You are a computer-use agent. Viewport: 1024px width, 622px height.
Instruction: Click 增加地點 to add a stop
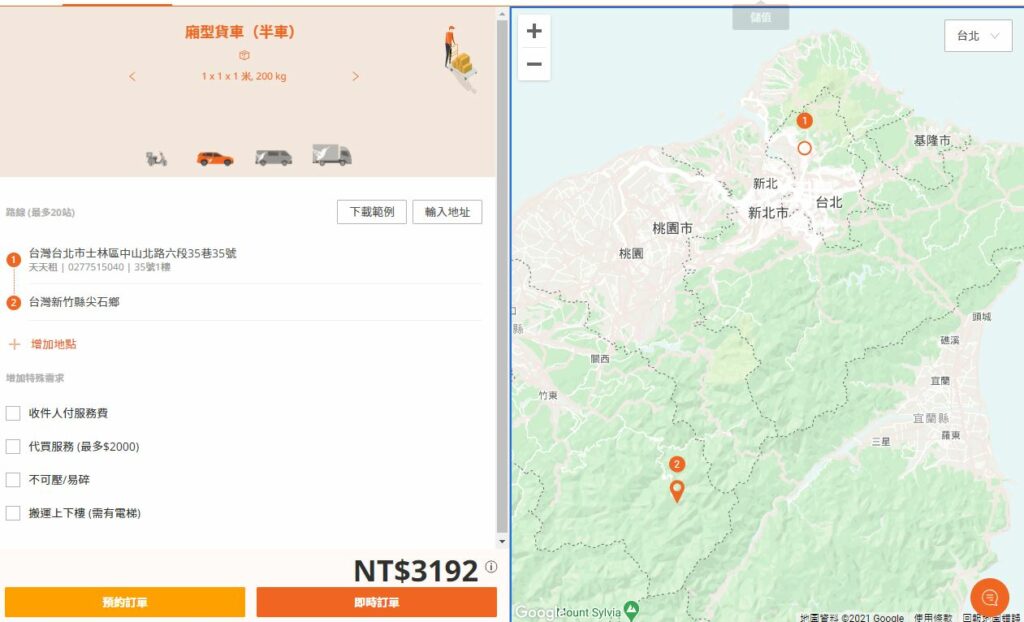(54, 344)
